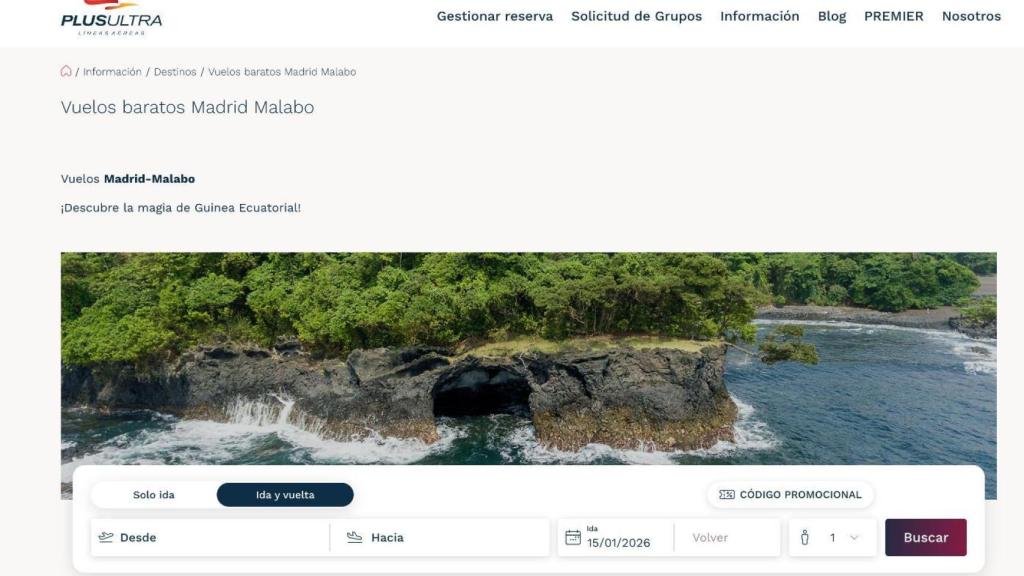Open the Gestionar reserva page

(x=494, y=16)
